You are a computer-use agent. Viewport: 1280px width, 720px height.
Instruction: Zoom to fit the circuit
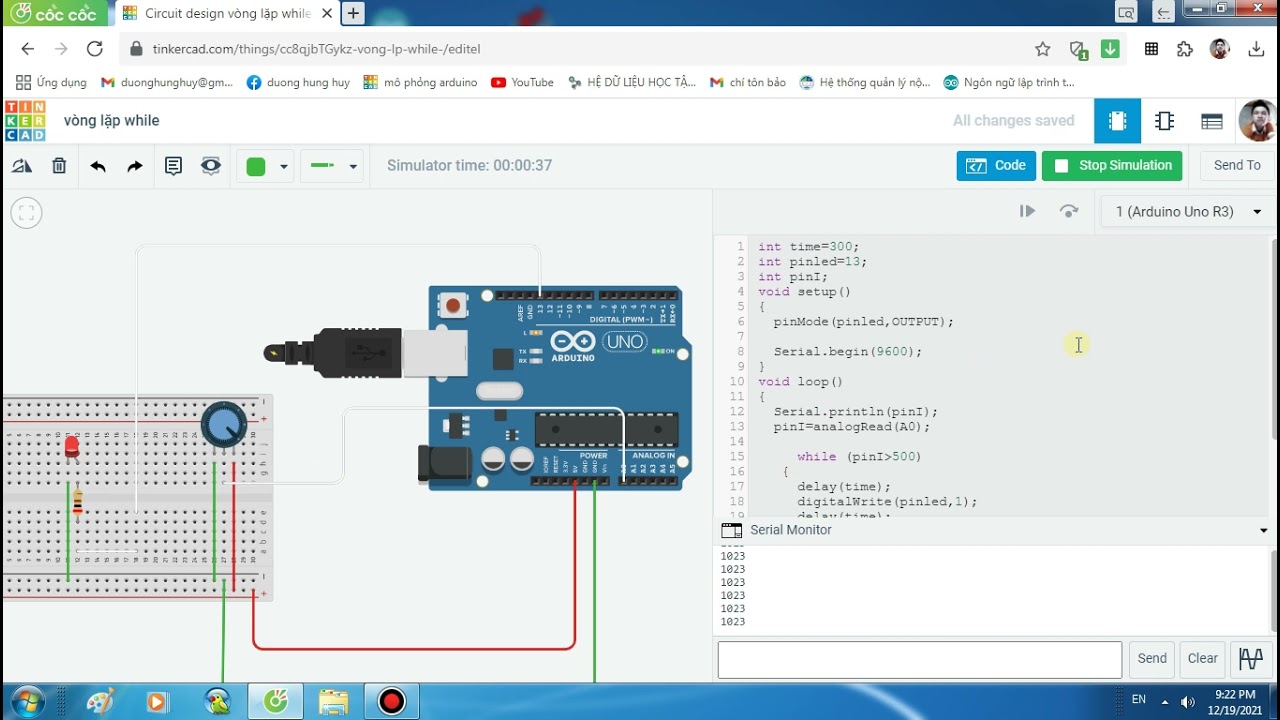point(27,212)
